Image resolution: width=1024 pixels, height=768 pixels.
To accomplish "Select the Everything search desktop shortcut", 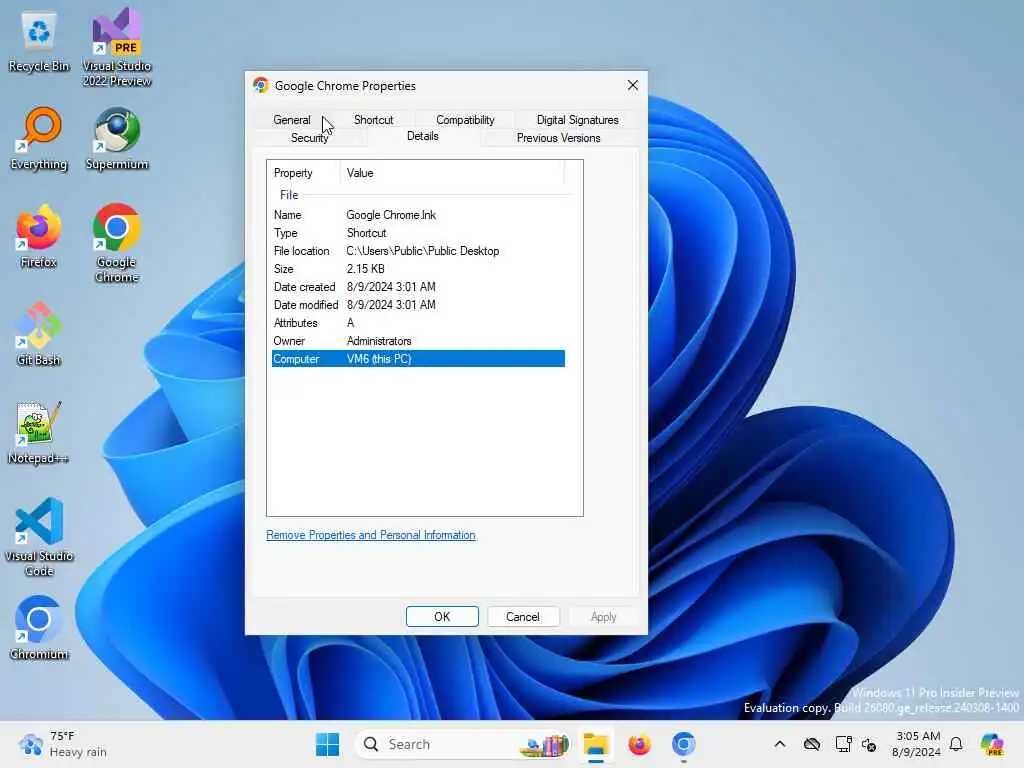I will coord(39,139).
